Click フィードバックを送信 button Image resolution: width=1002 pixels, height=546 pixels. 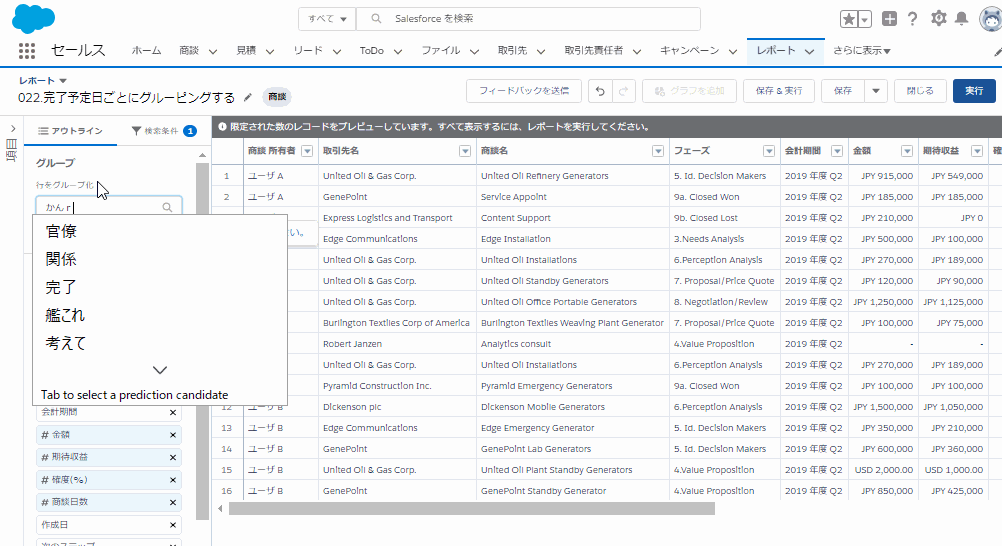point(524,91)
